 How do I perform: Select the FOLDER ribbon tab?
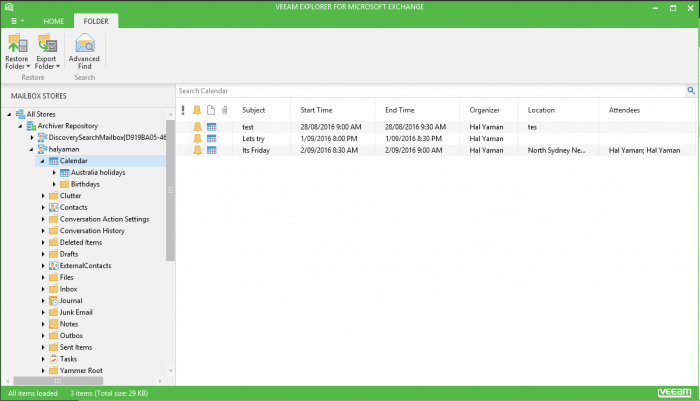pyautogui.click(x=96, y=21)
